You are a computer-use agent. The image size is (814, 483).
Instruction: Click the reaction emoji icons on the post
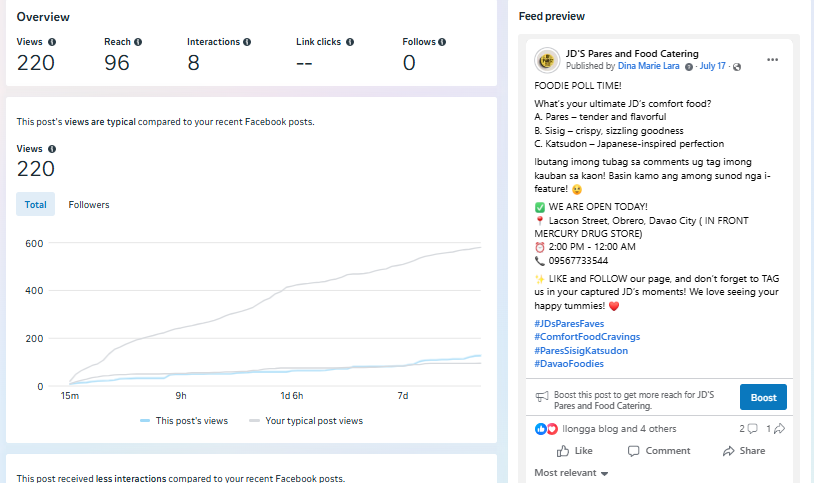point(547,429)
